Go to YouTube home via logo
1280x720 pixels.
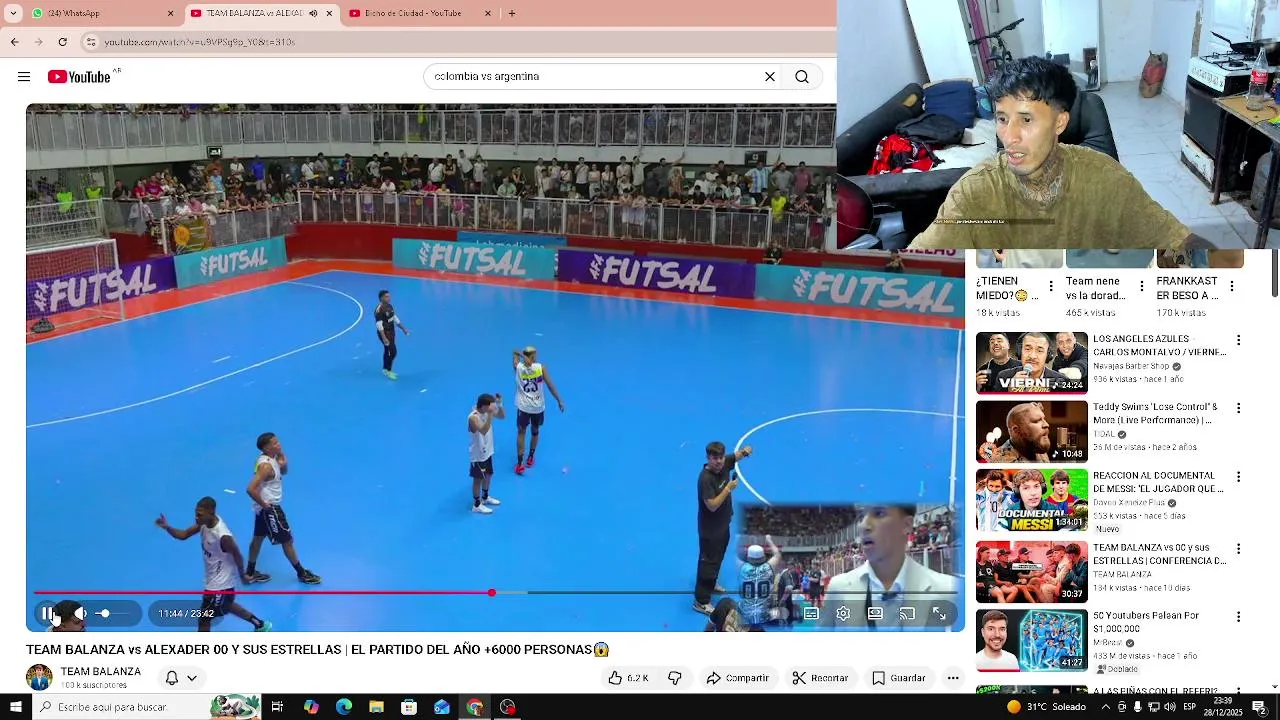(x=79, y=77)
